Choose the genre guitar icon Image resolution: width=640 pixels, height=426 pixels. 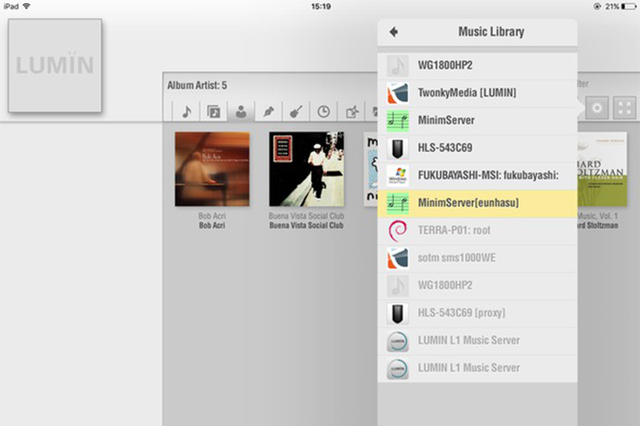297,111
